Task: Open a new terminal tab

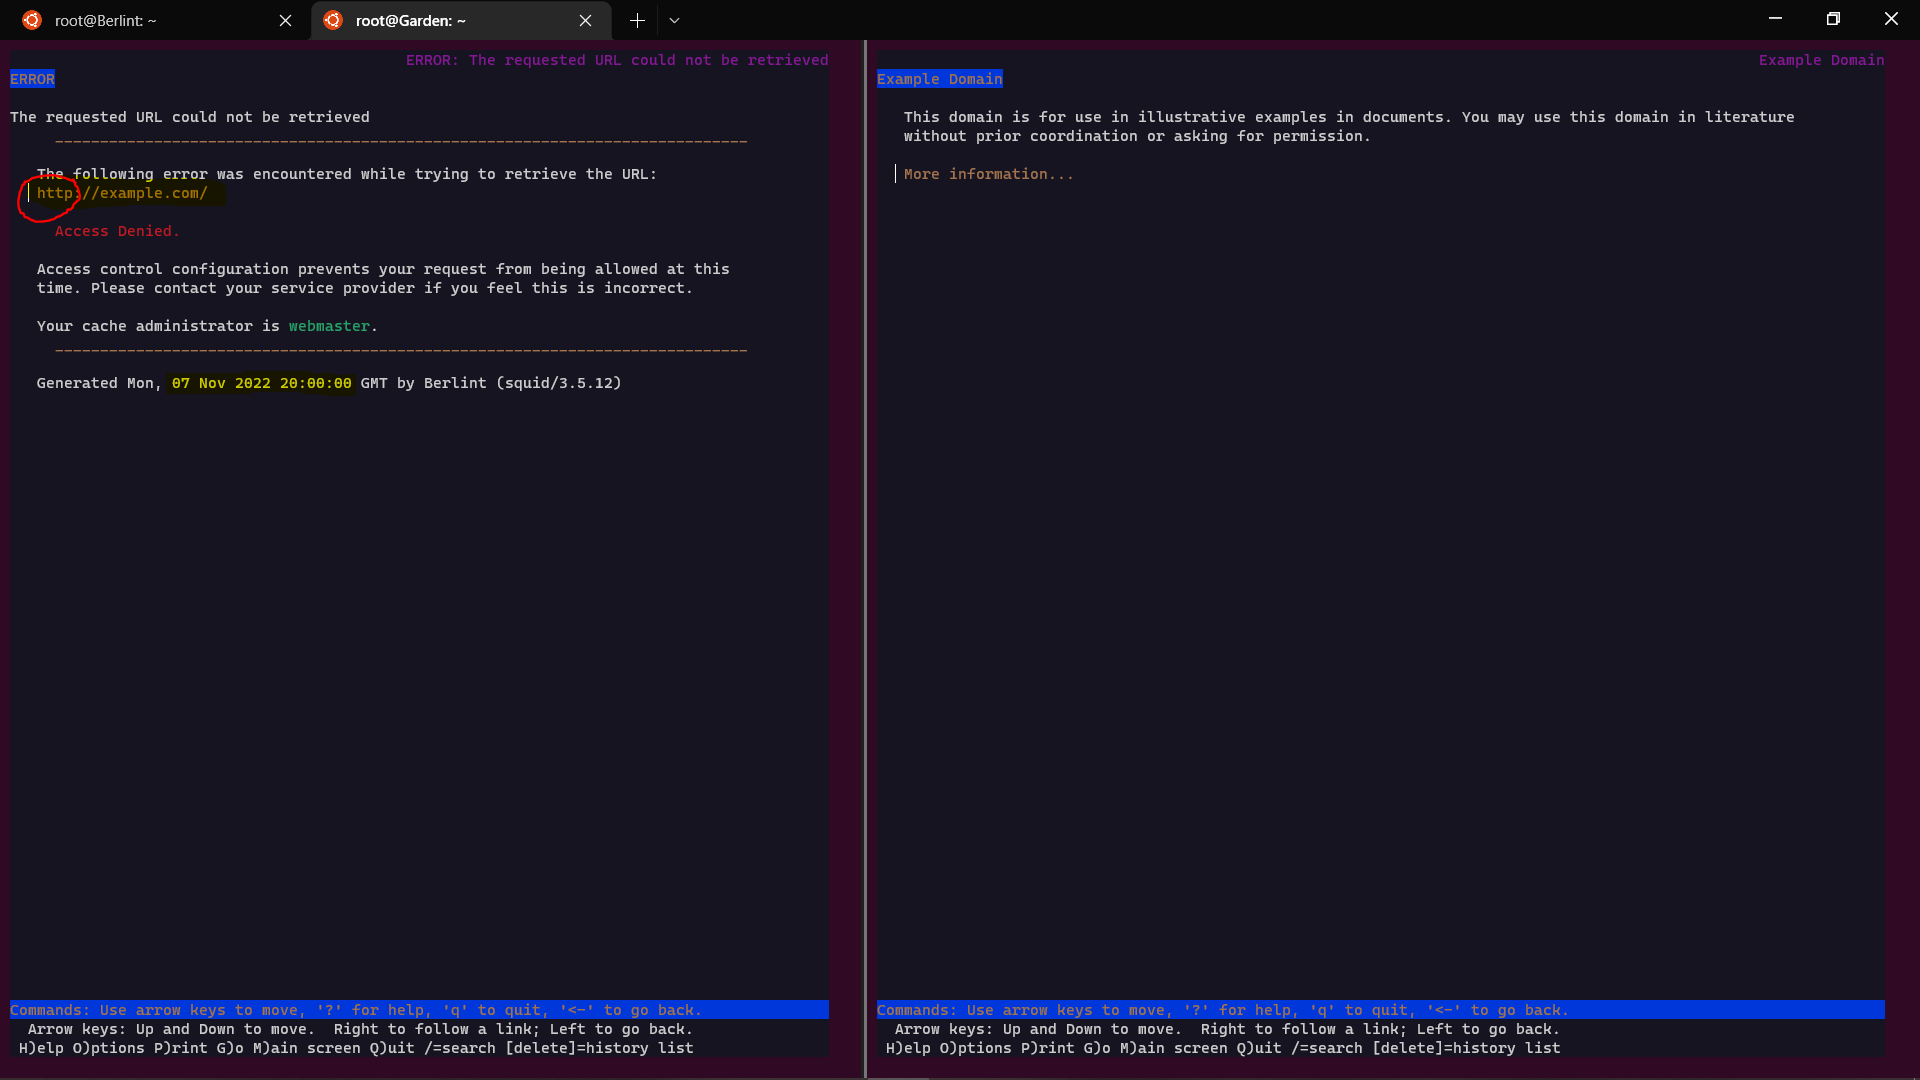Action: (637, 20)
